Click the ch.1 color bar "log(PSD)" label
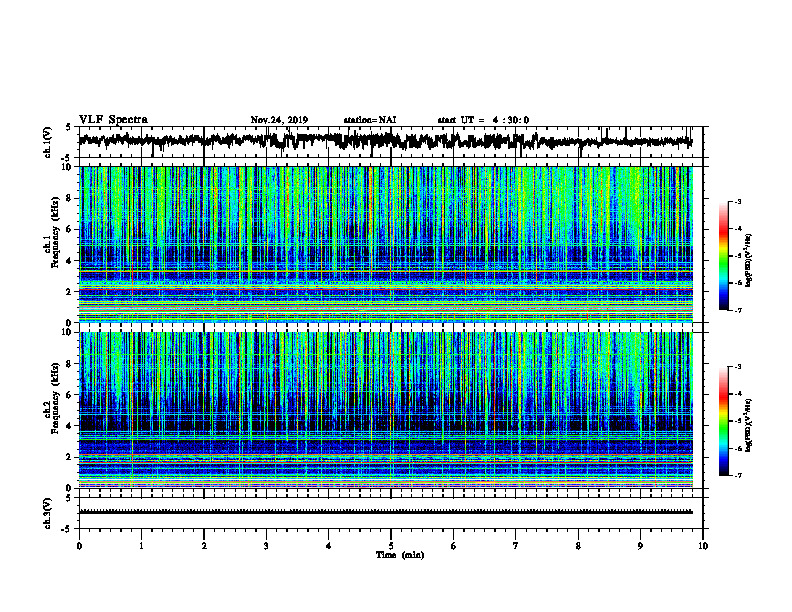Screen dimensions: 792x612 (749, 261)
